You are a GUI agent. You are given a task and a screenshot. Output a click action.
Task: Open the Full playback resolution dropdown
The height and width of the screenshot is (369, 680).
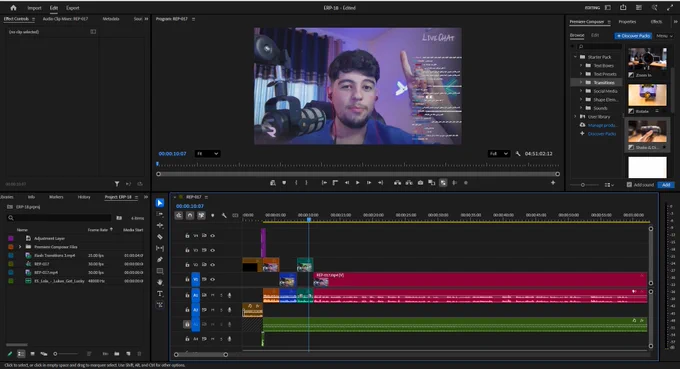499,154
